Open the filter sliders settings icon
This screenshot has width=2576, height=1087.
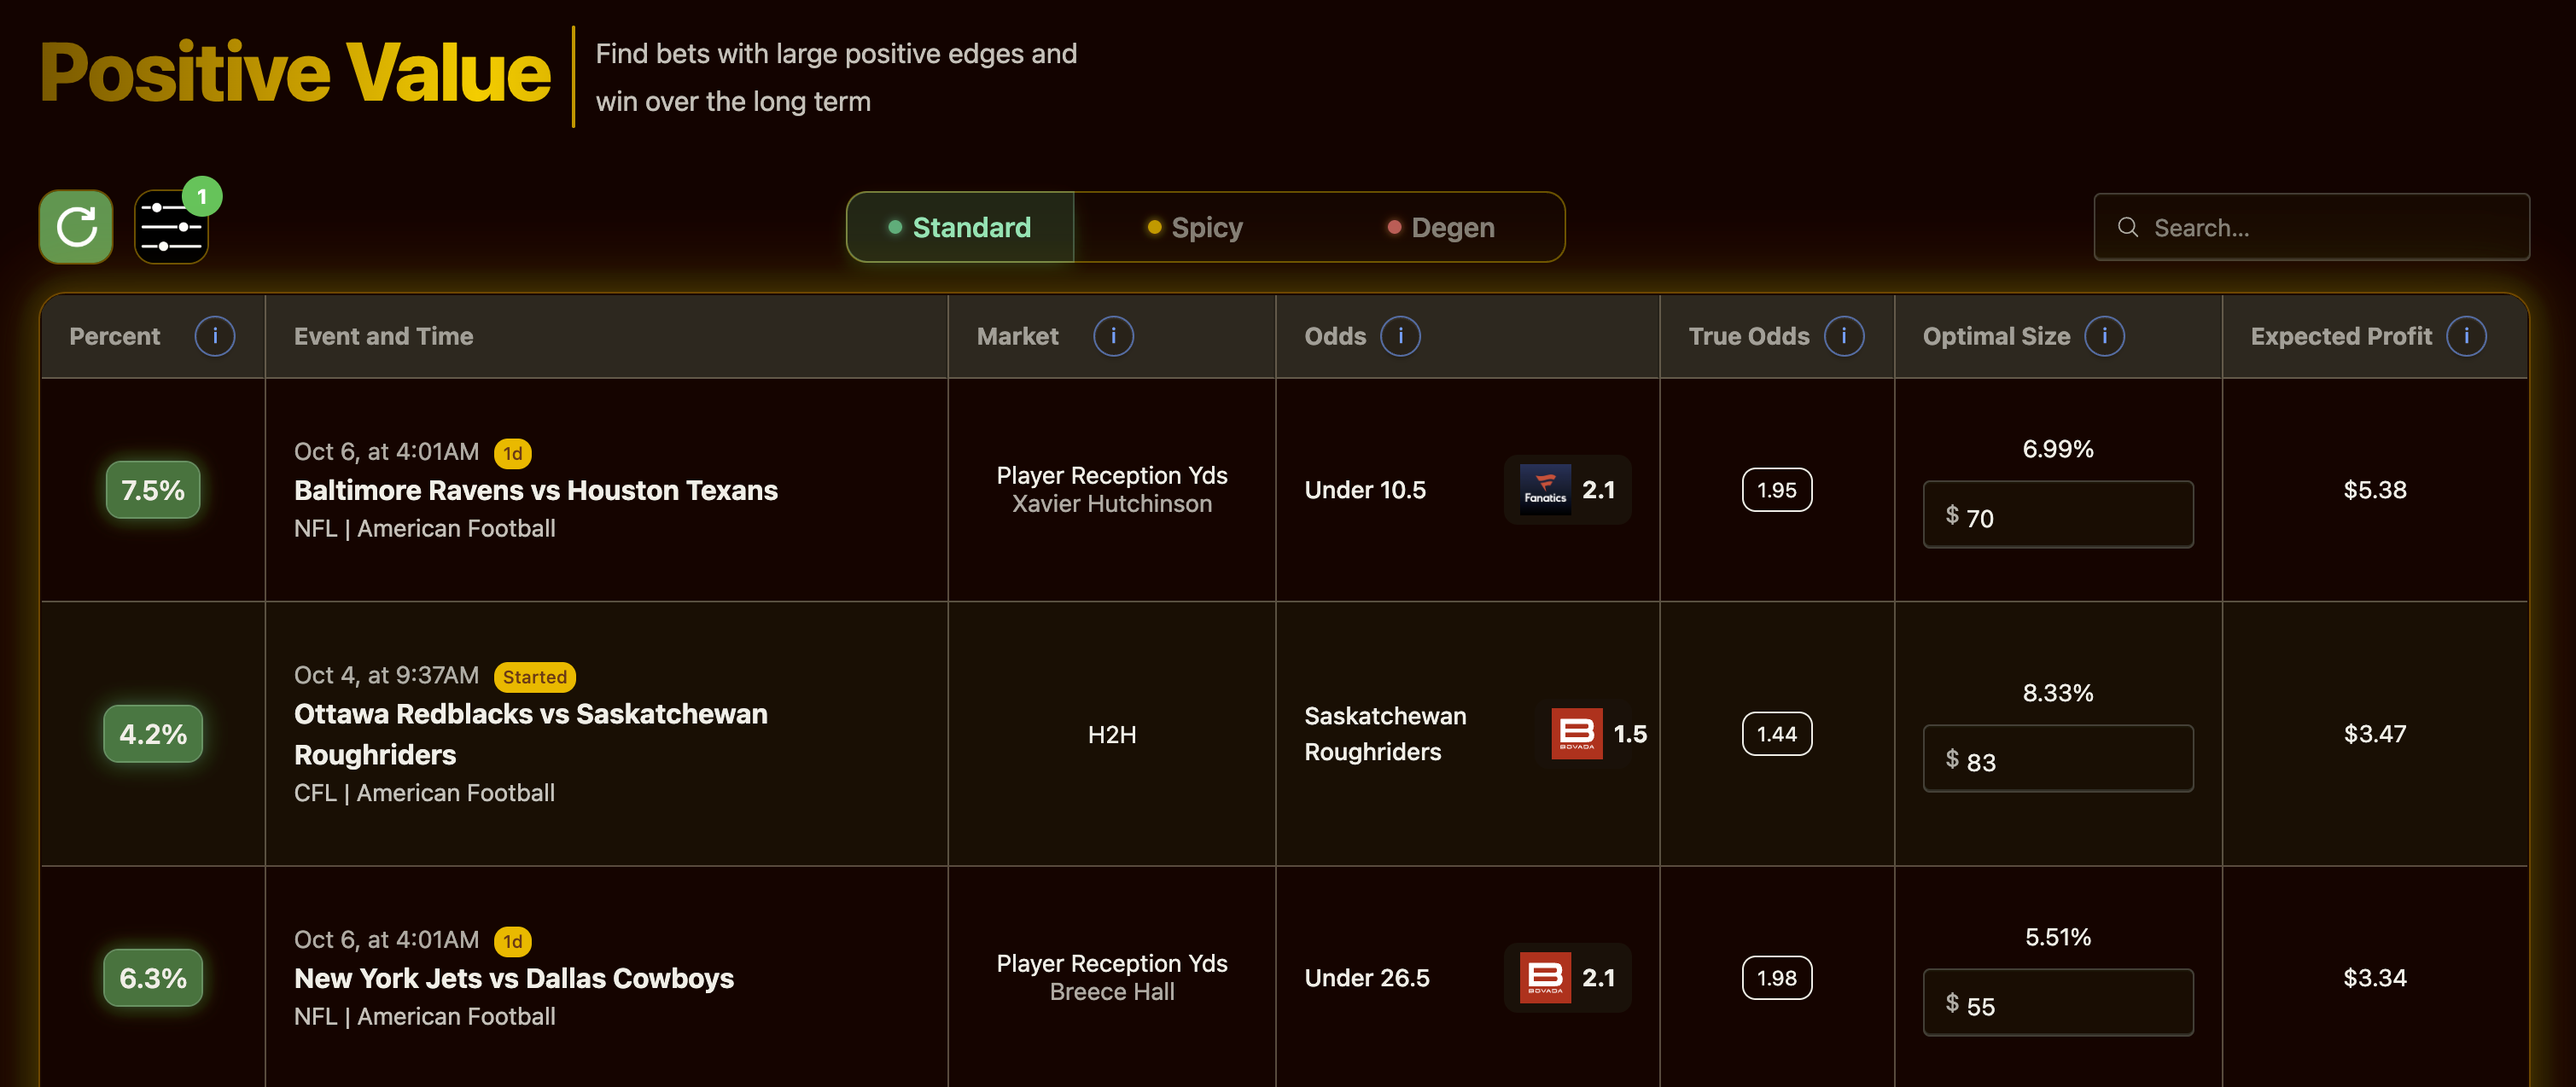(171, 228)
